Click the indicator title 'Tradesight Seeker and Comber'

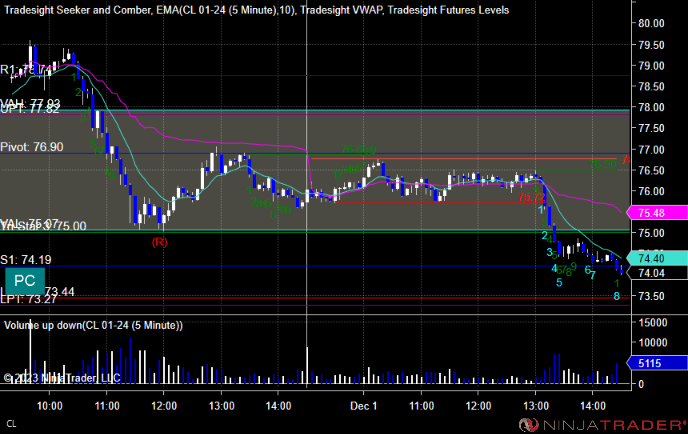coord(78,10)
